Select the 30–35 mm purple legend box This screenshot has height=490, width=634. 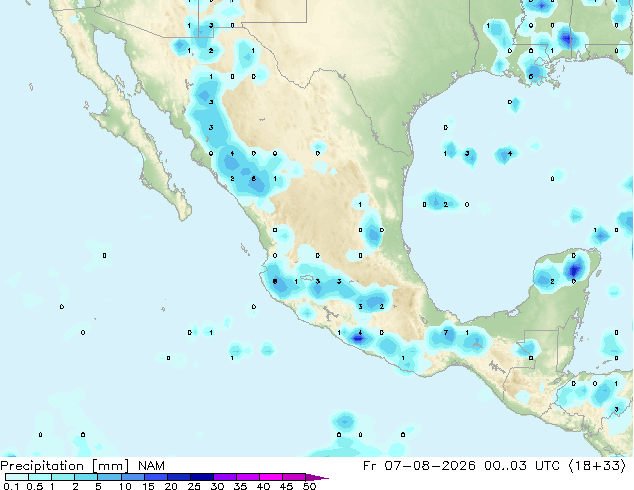[x=225, y=477]
